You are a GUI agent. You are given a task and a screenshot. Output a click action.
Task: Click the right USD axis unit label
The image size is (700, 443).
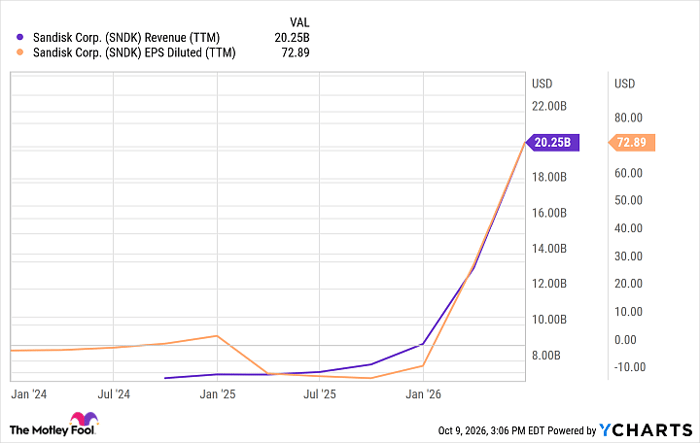(625, 84)
